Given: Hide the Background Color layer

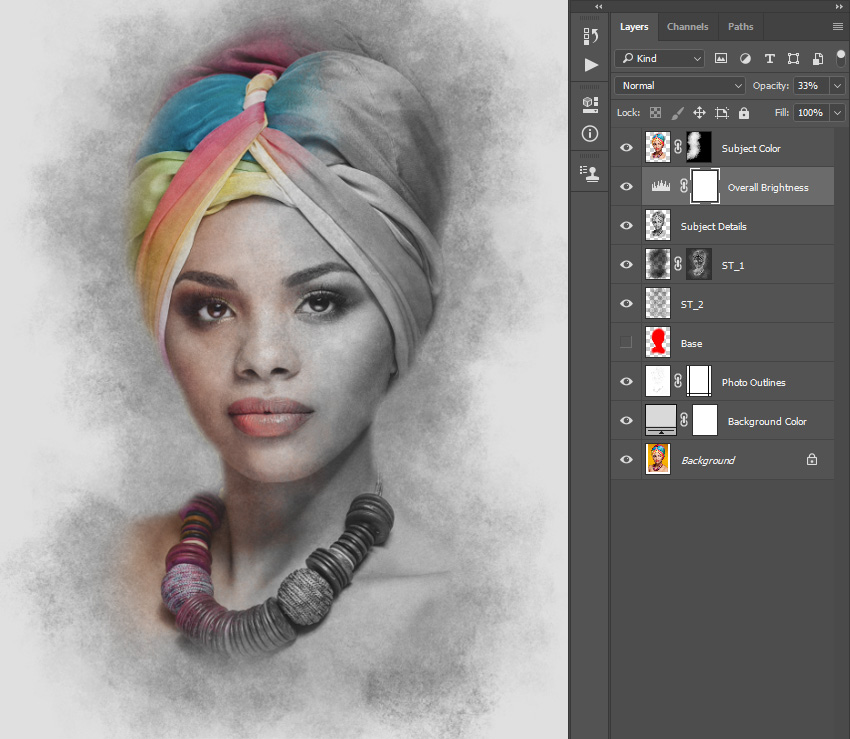Looking at the screenshot, I should pyautogui.click(x=626, y=421).
